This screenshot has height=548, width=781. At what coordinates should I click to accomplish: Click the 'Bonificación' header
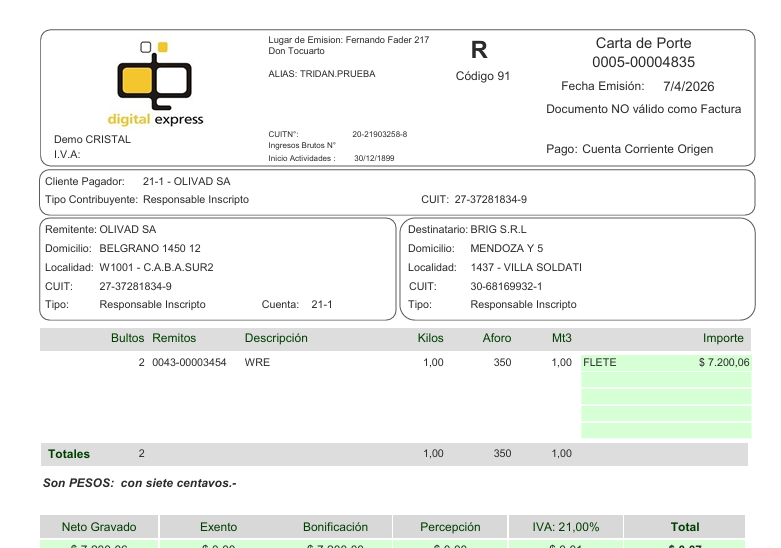click(x=335, y=527)
